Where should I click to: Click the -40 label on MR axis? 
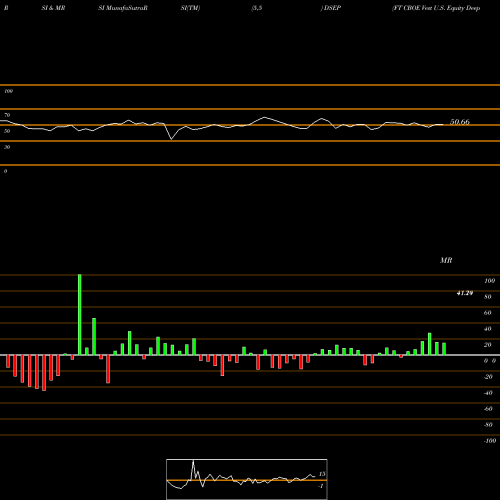click(x=488, y=393)
